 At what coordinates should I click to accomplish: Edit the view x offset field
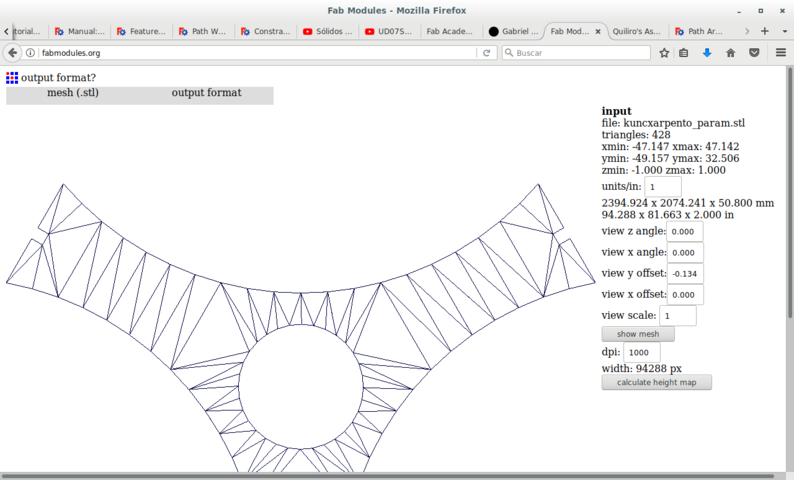(x=685, y=295)
